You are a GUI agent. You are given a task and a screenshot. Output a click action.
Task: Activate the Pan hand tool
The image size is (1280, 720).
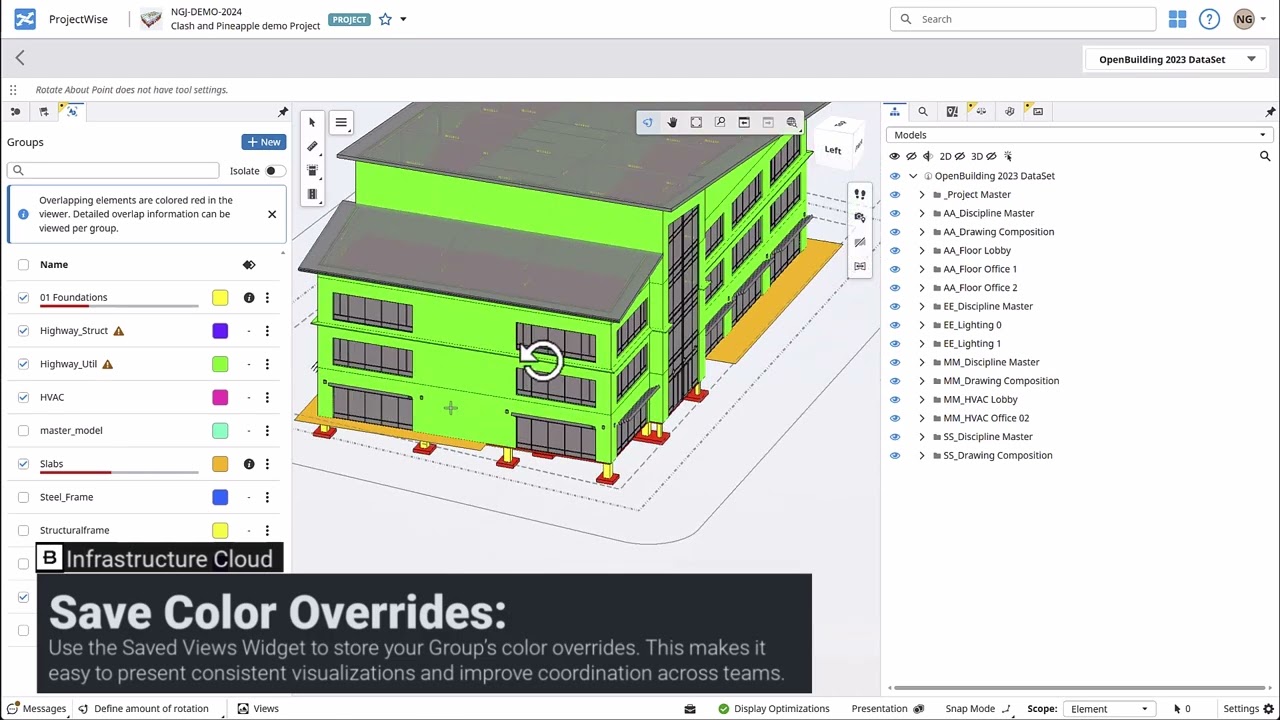[x=672, y=122]
